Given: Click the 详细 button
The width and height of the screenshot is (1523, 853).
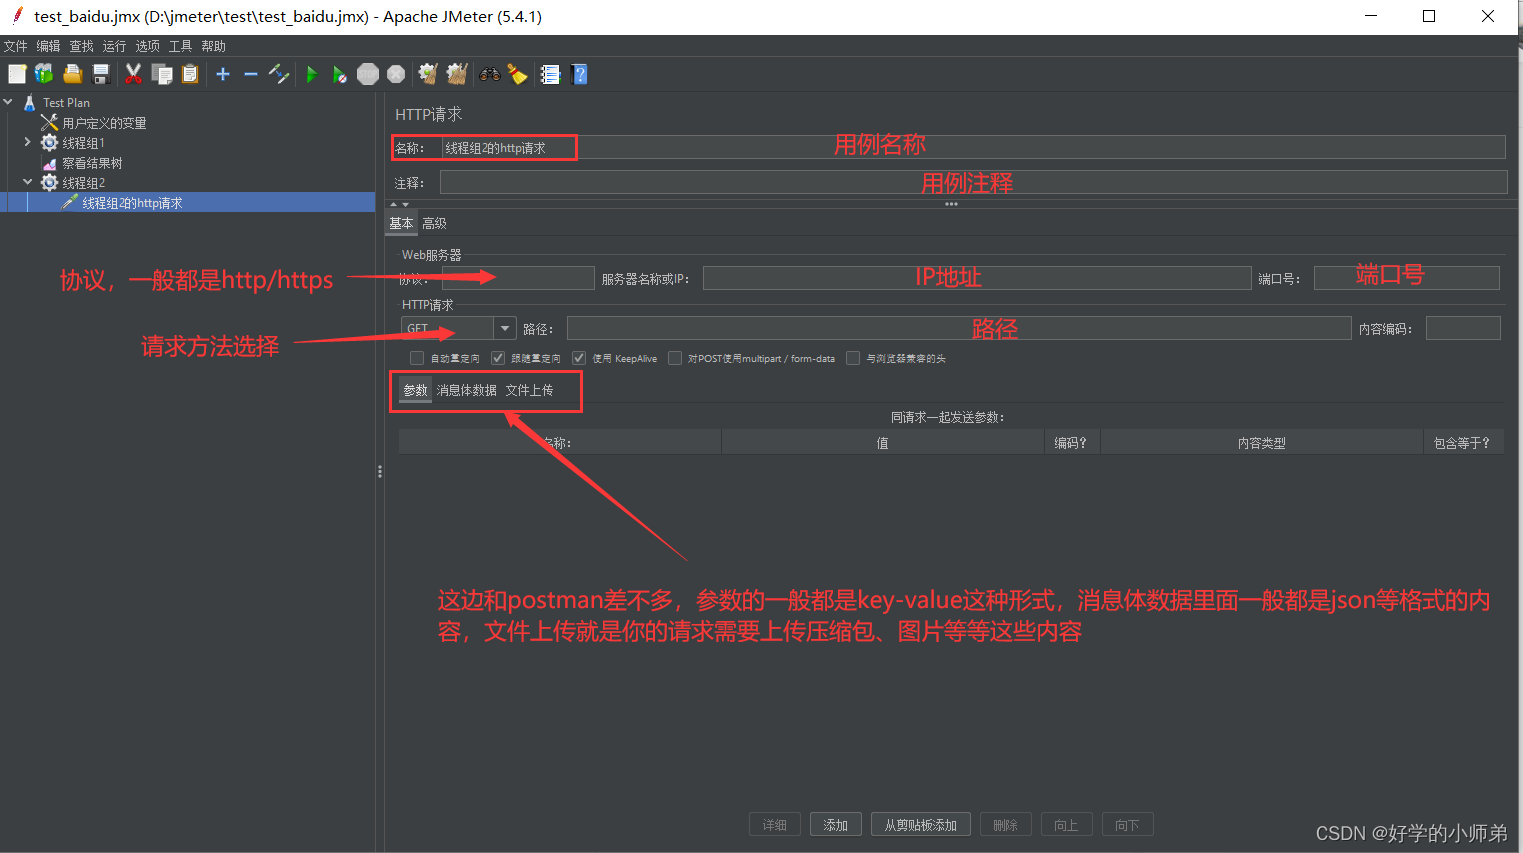Looking at the screenshot, I should tap(774, 825).
